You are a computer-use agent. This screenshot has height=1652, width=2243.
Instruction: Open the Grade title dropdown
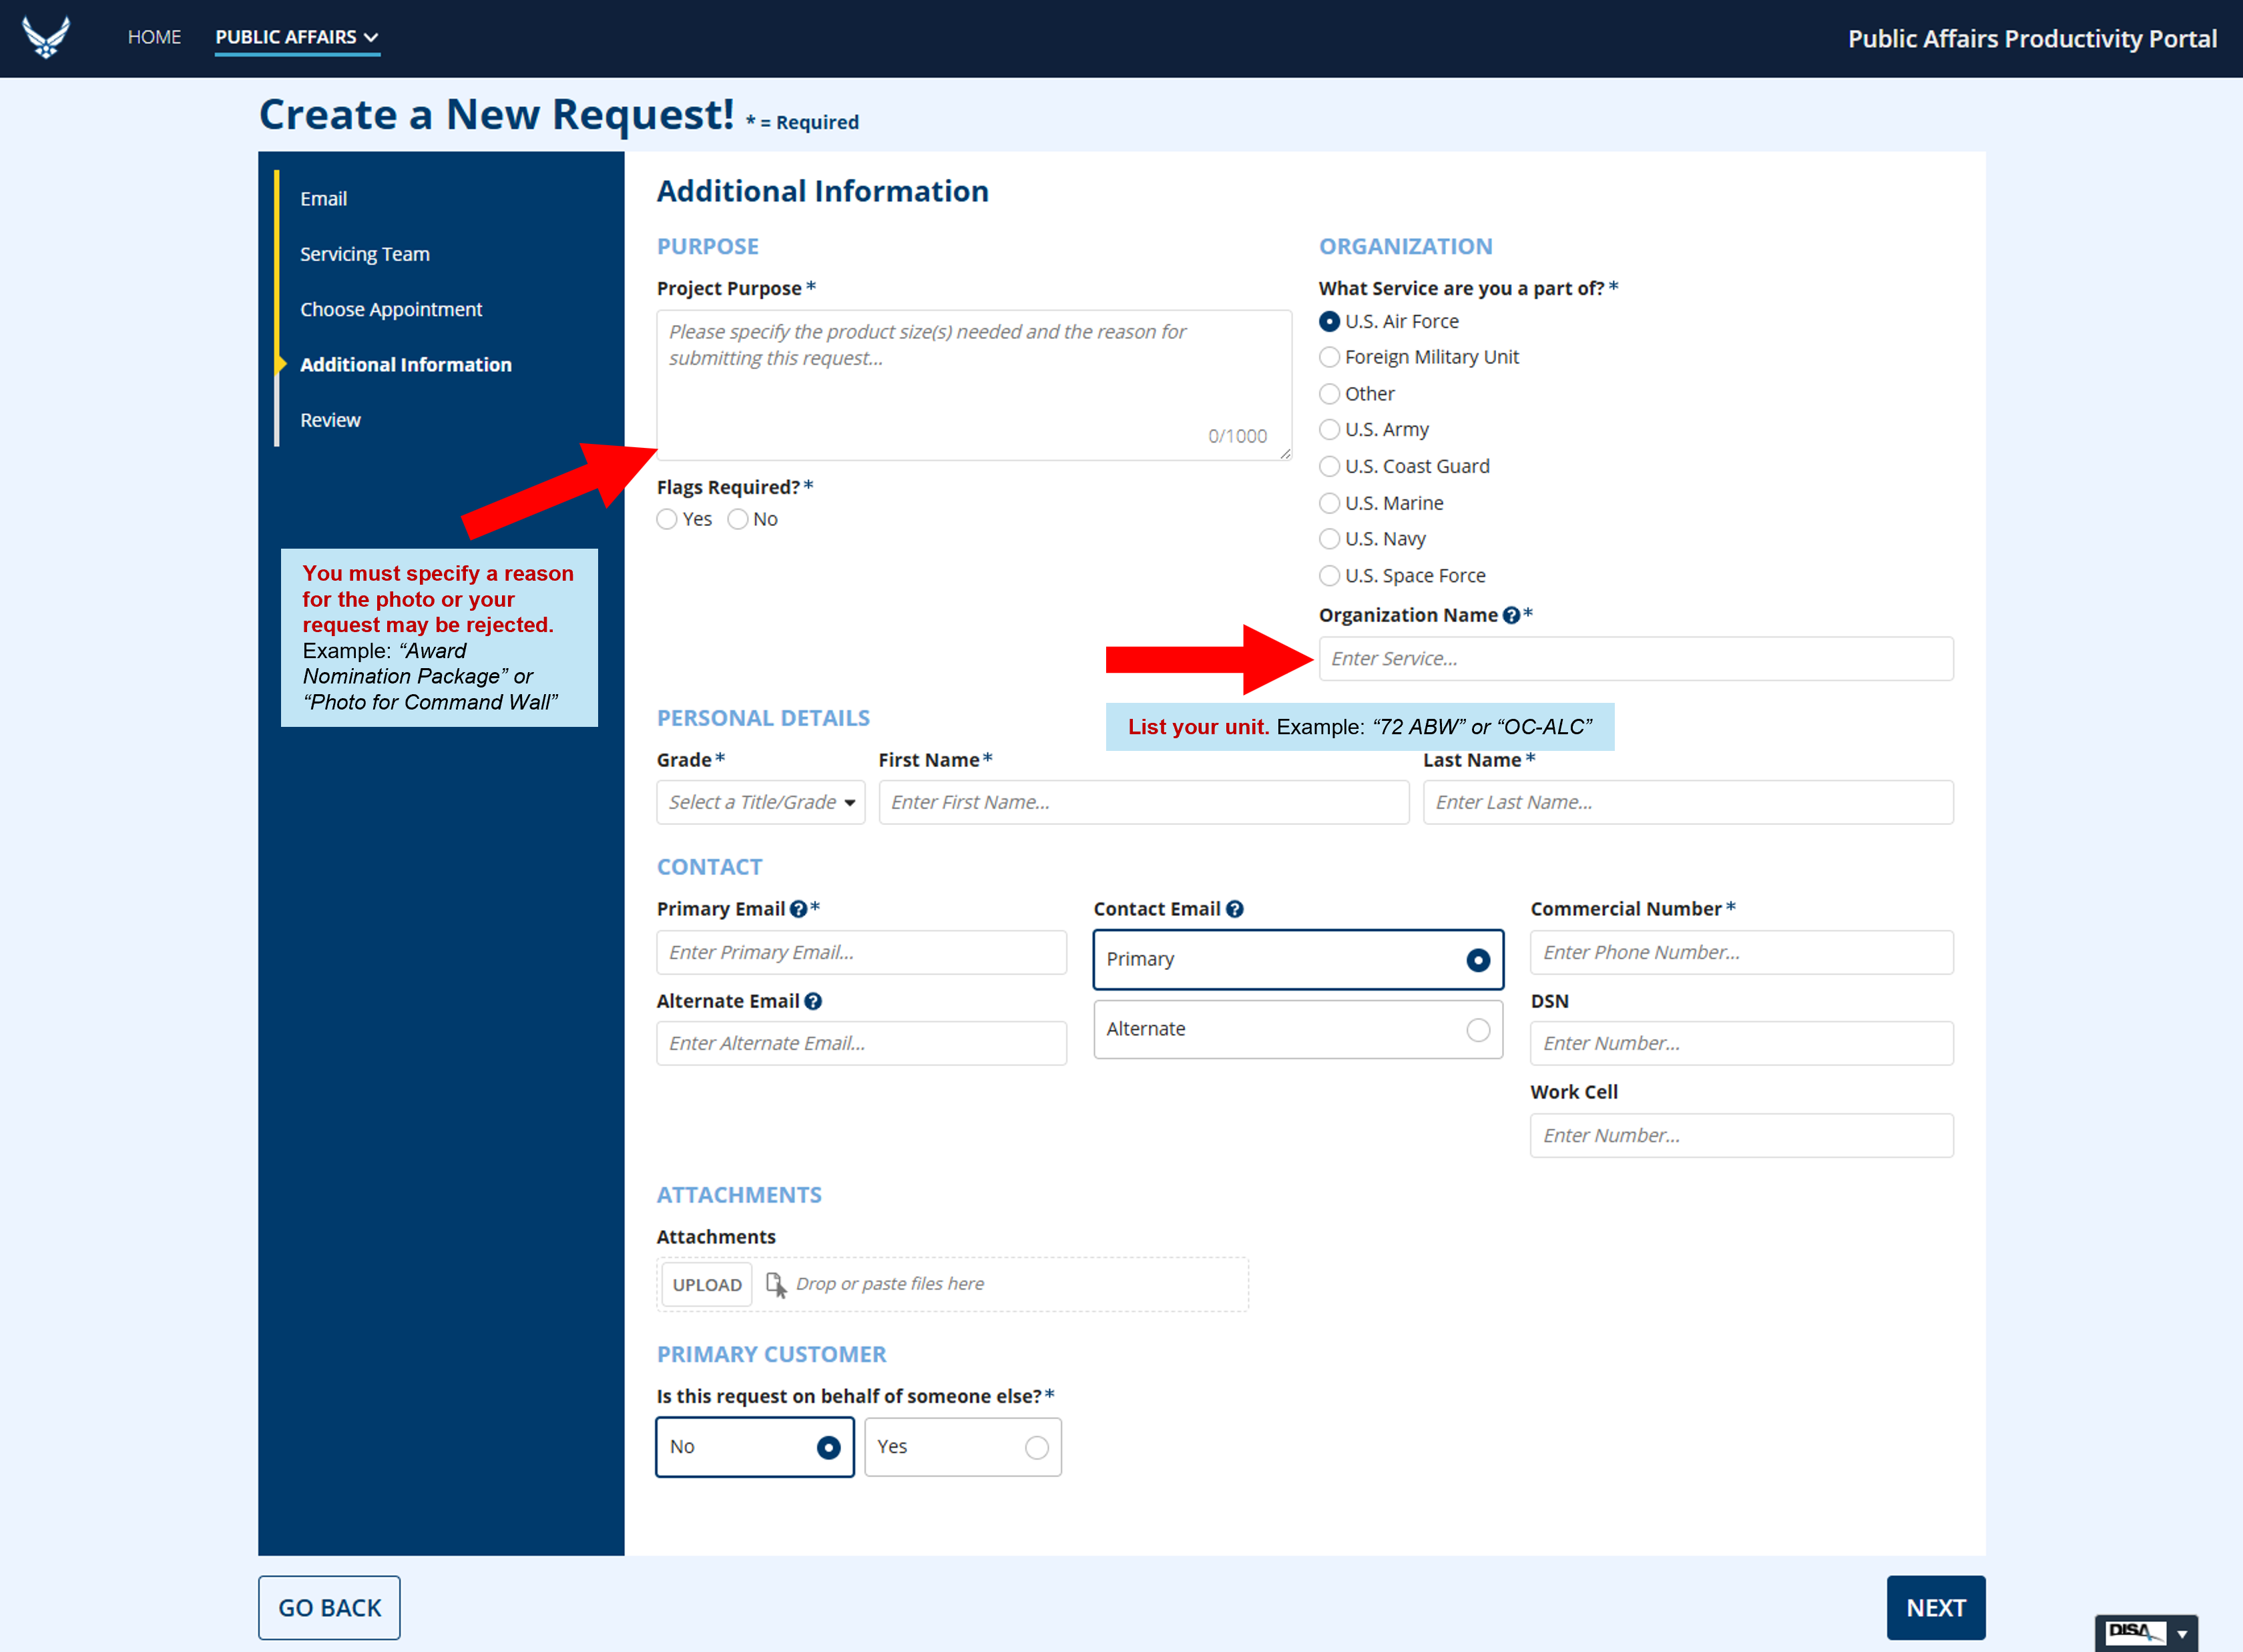click(x=760, y=802)
